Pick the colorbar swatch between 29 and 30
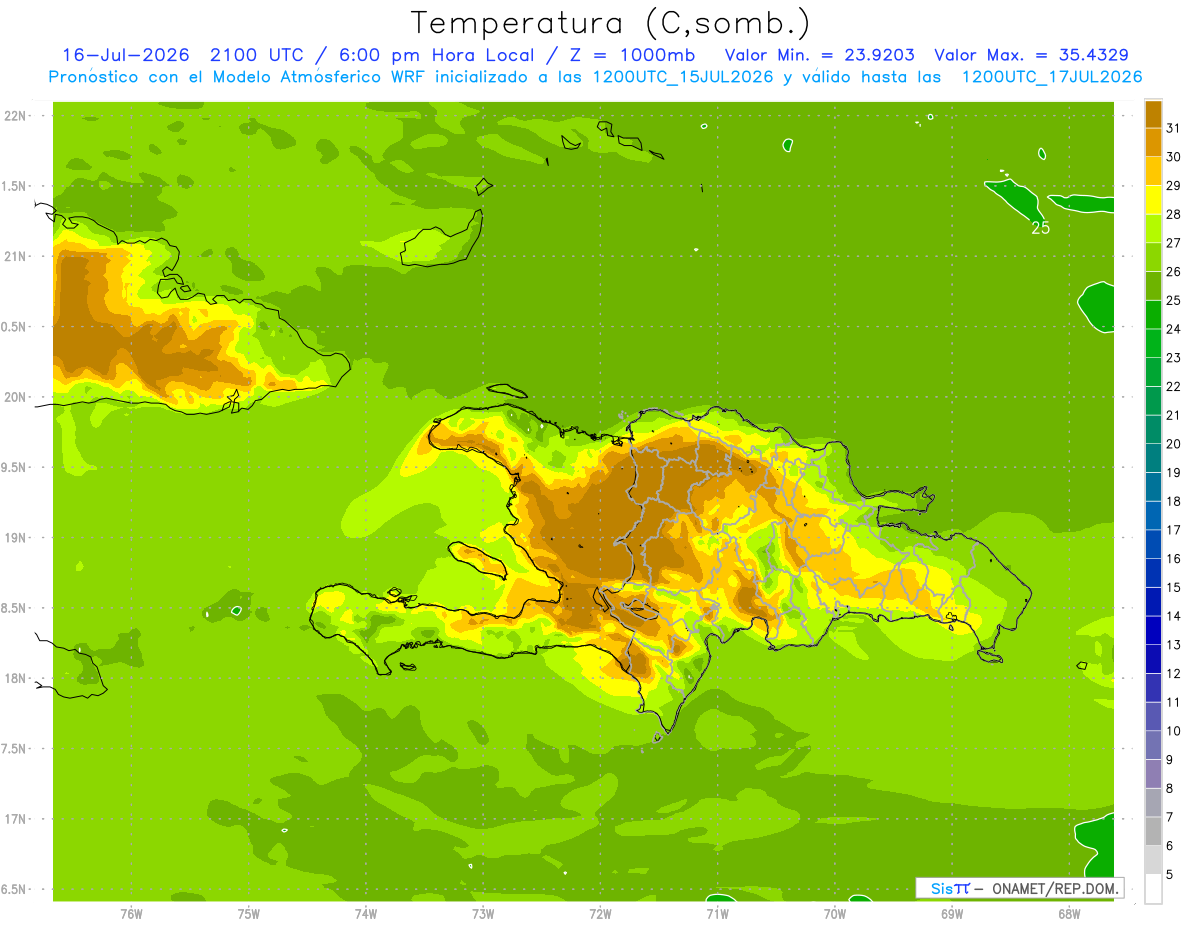Screen dimensions: 1200x927 pyautogui.click(x=1153, y=171)
